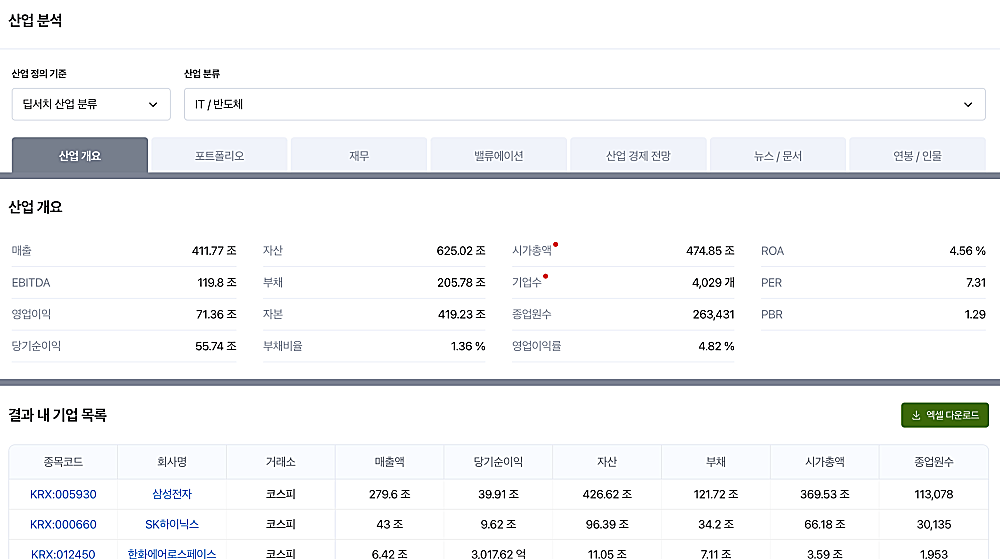
Task: Click the 엑셀 다운로드 button
Action: (x=945, y=415)
